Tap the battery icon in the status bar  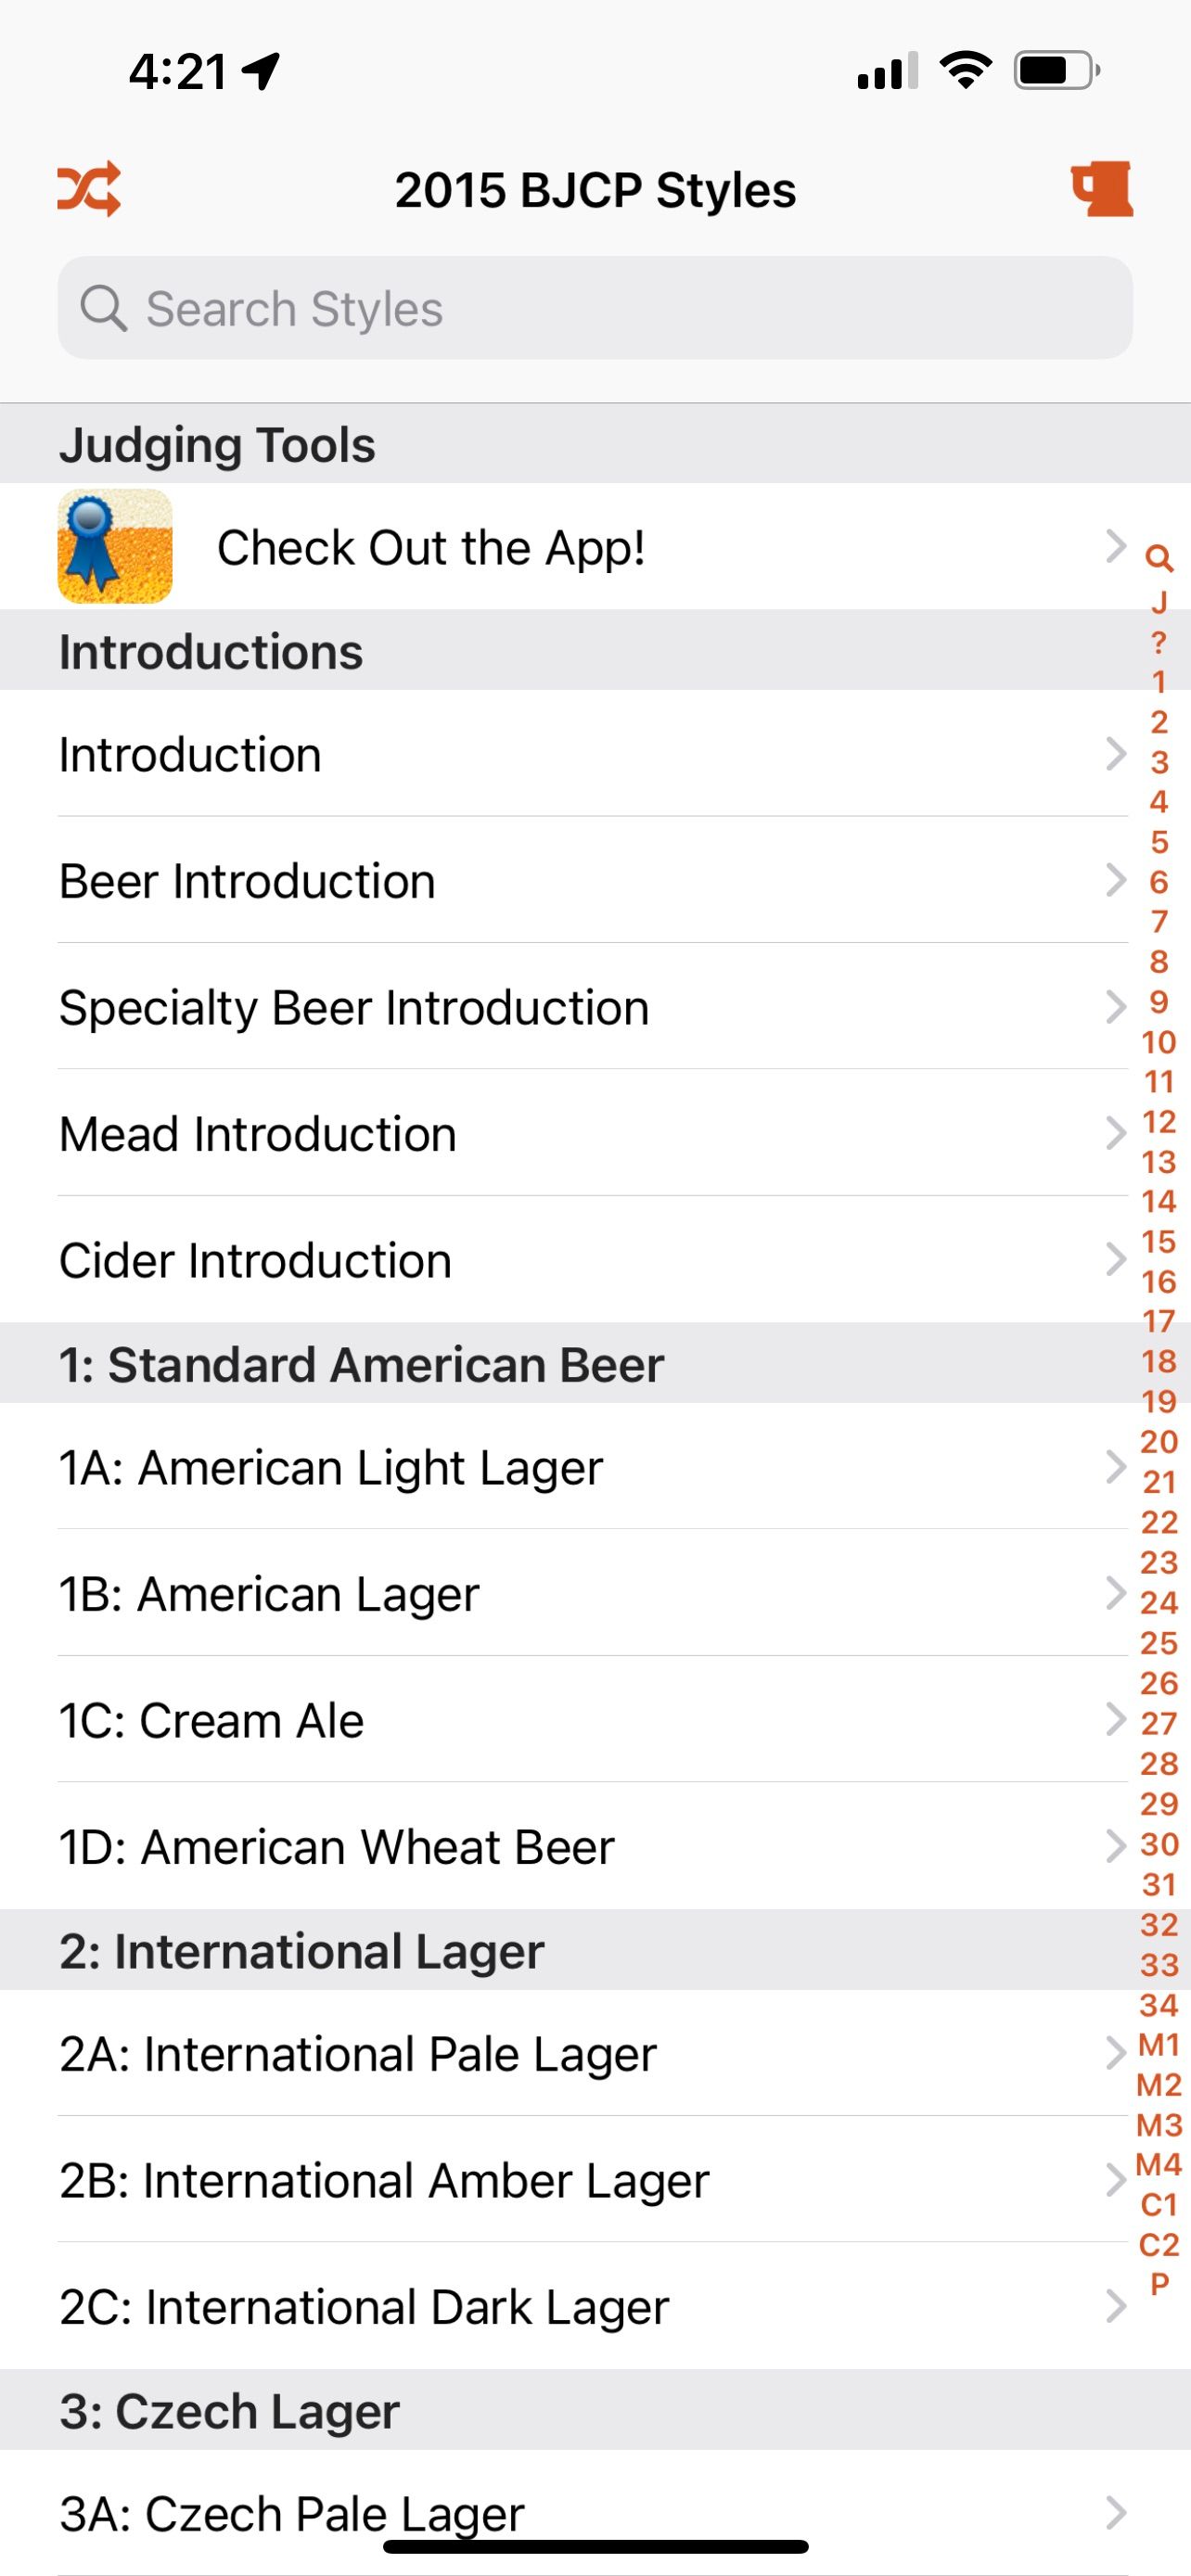tap(1056, 71)
